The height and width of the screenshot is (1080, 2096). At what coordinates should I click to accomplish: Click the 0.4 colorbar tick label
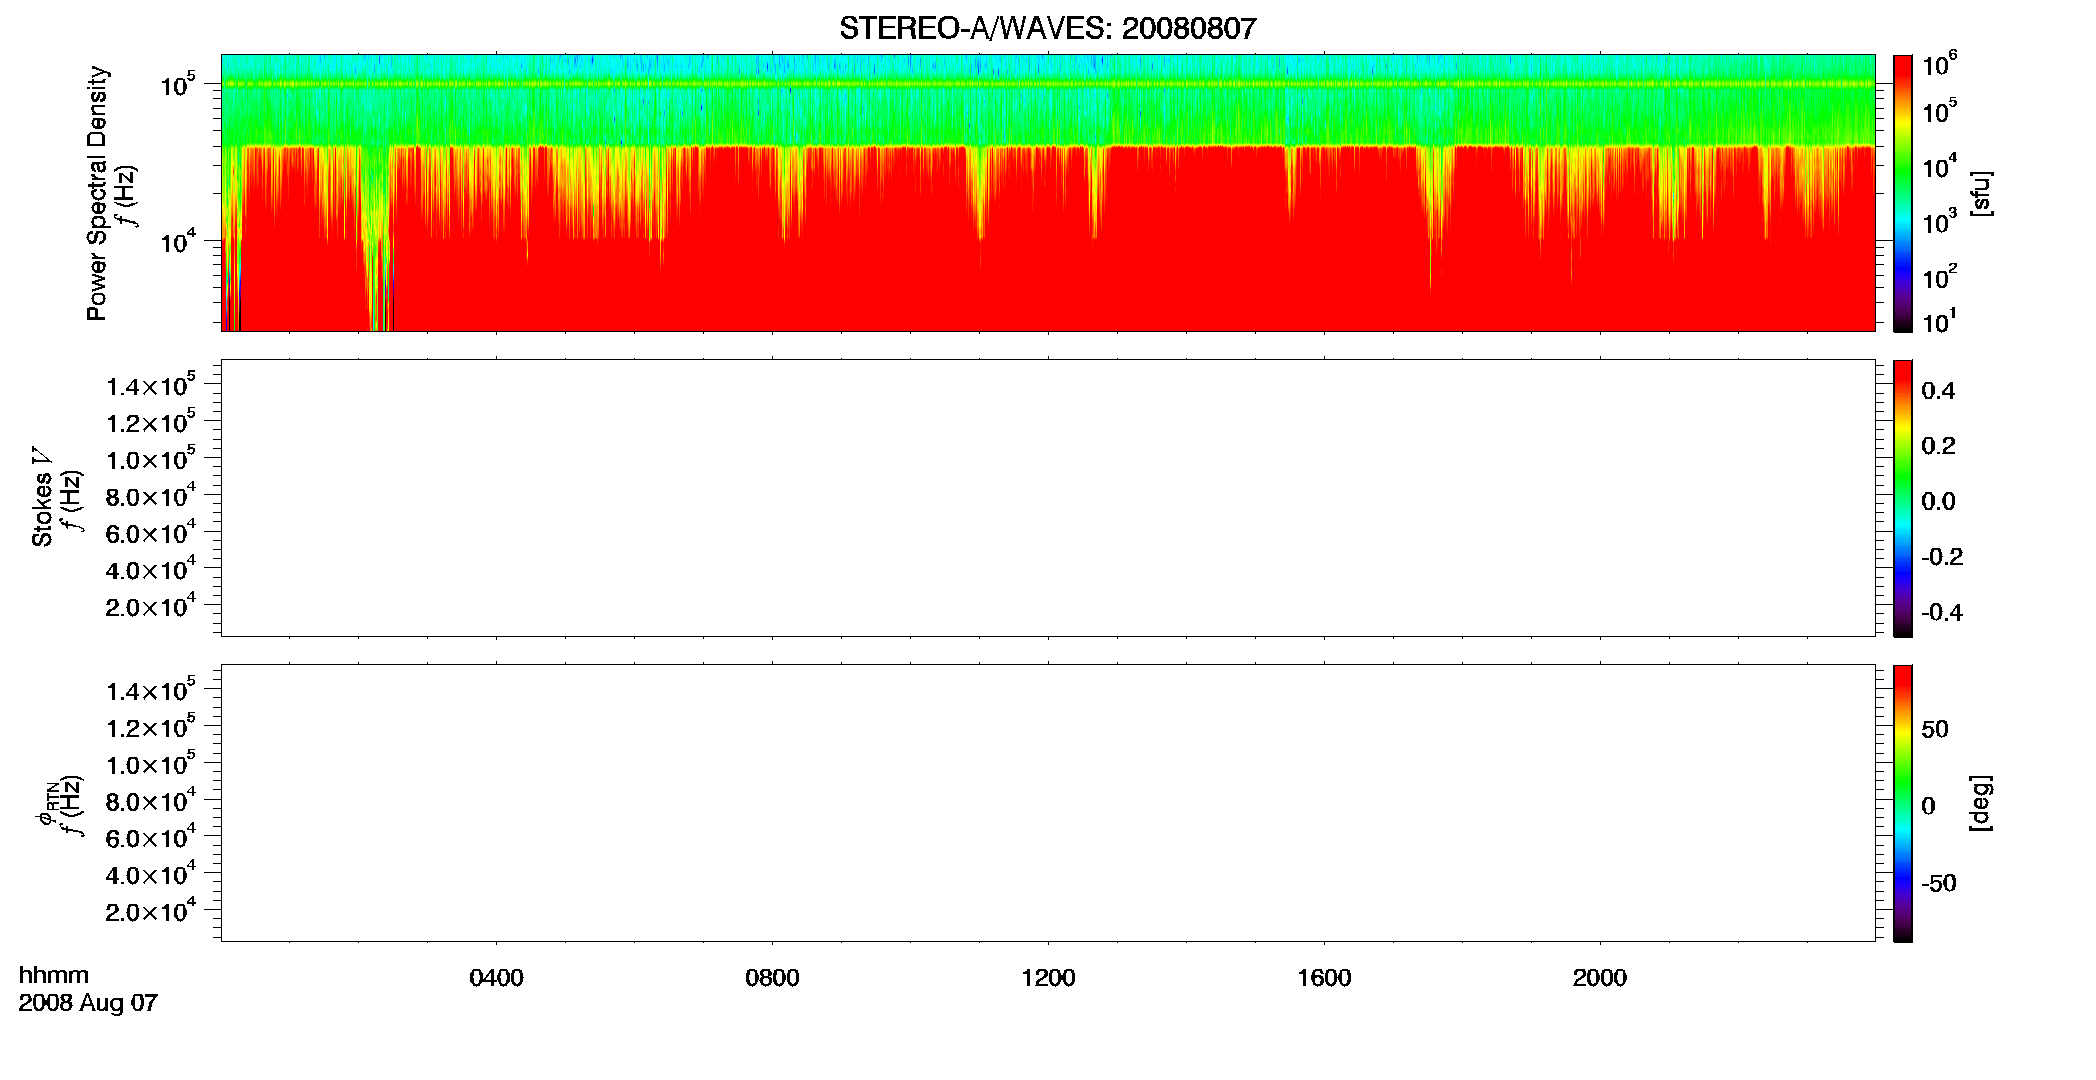point(1938,391)
